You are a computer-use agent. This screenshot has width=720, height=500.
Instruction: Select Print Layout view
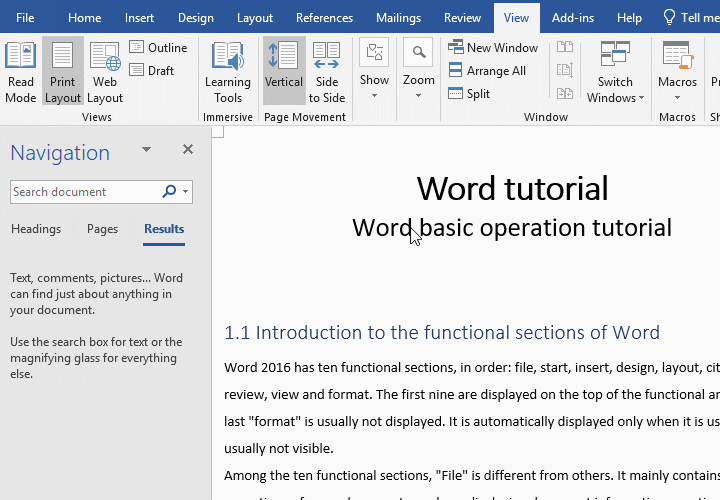63,71
